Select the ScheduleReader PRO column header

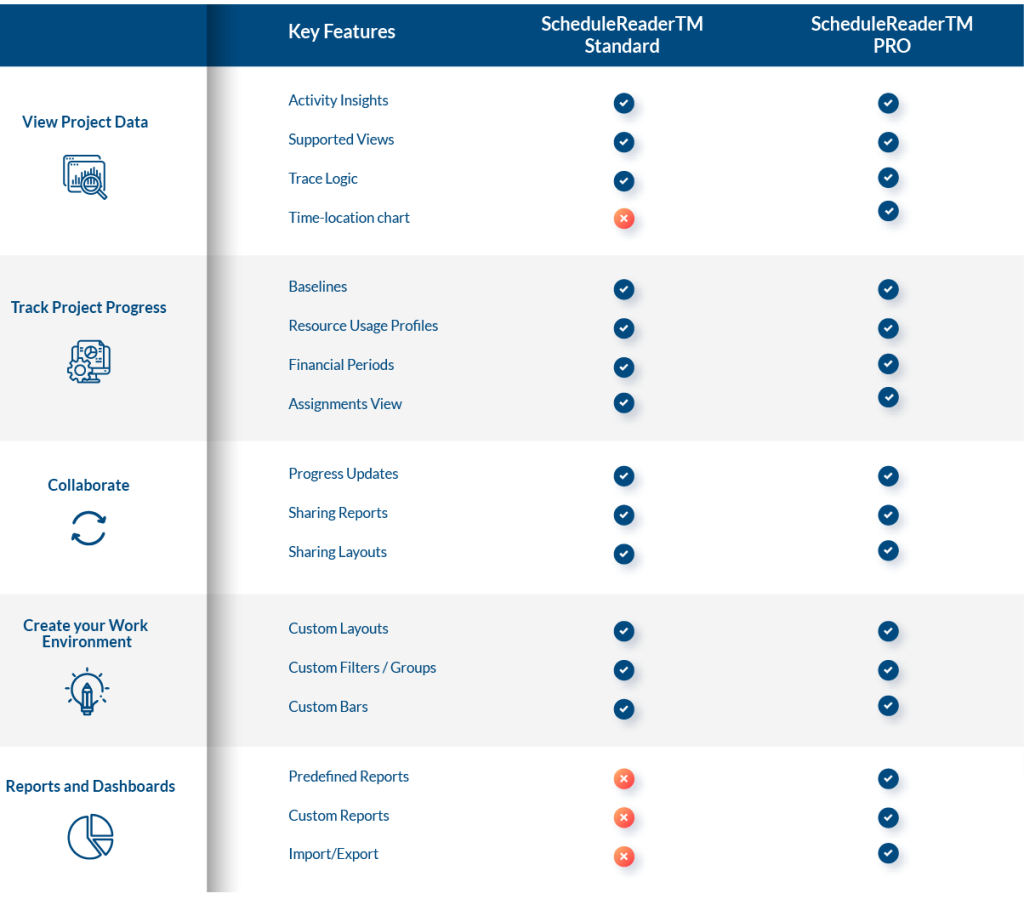point(890,35)
